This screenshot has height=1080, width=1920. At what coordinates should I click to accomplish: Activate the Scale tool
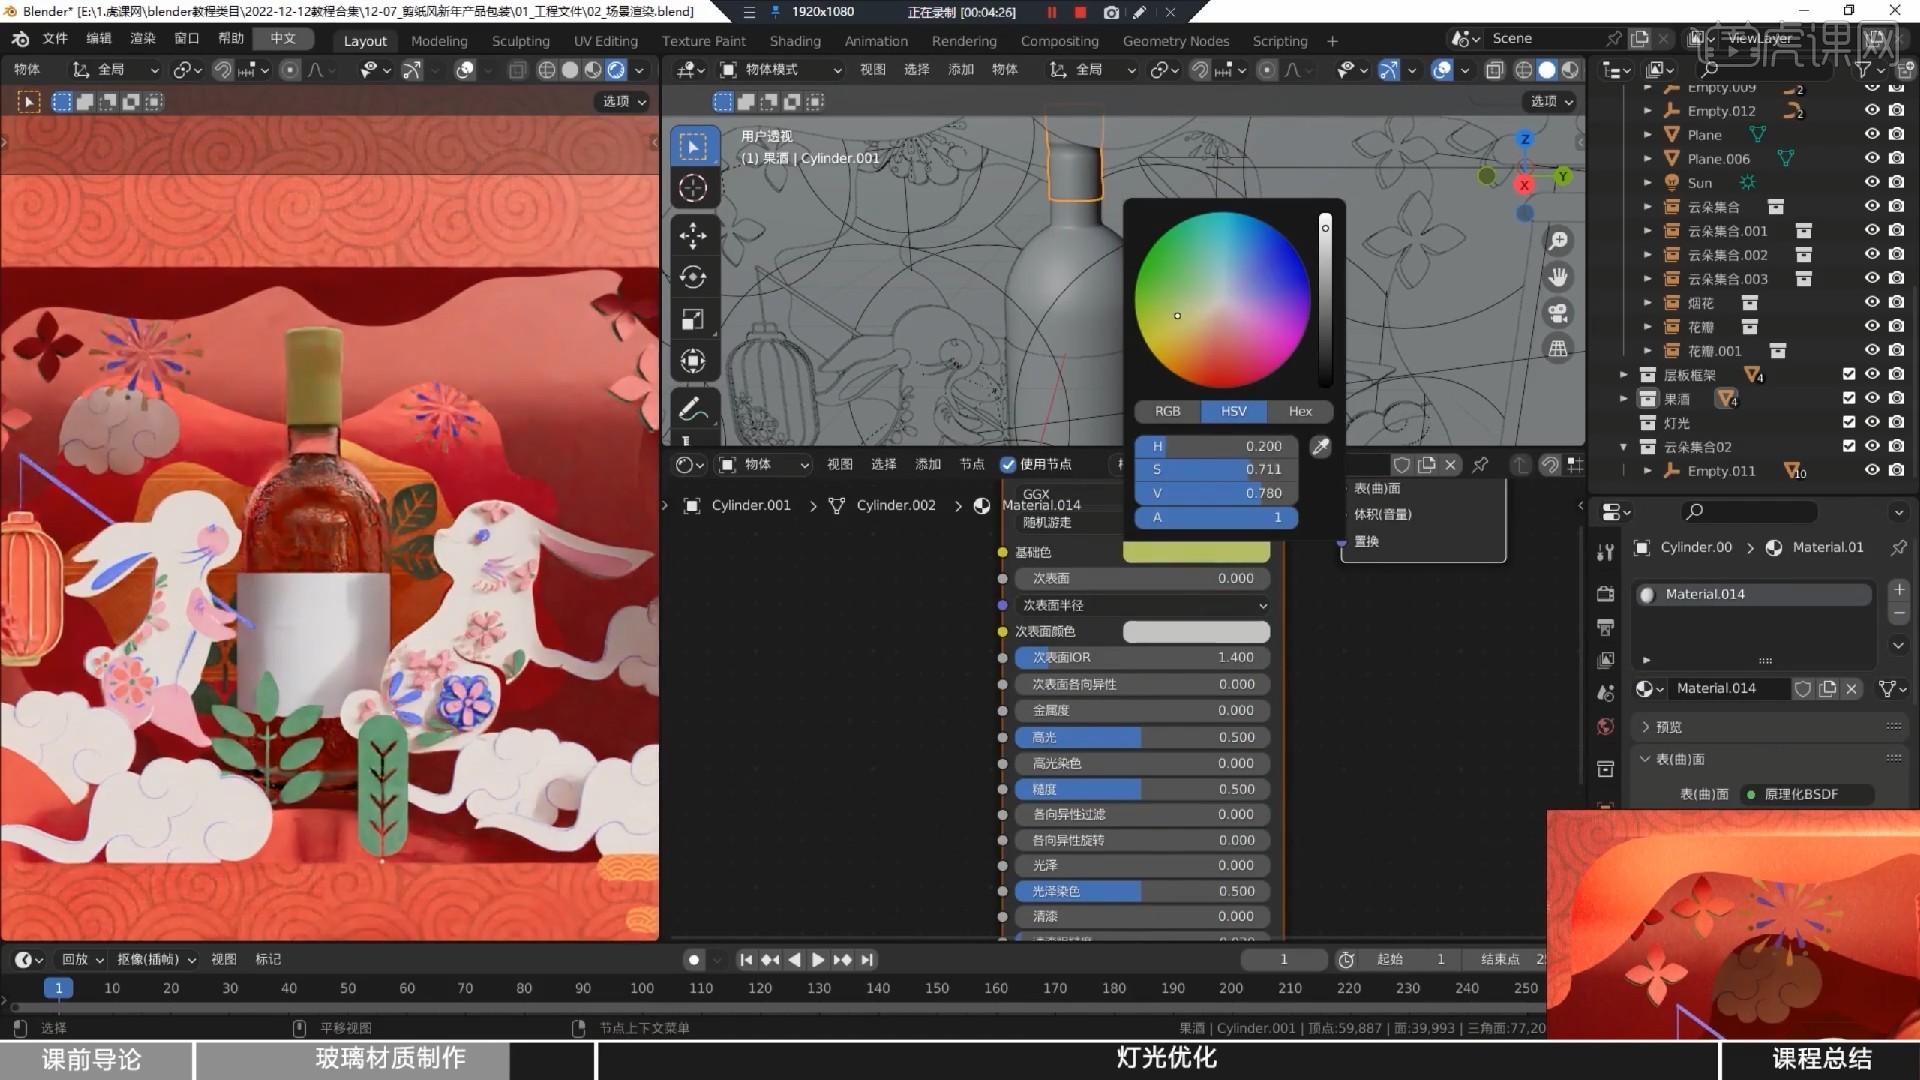coord(693,319)
